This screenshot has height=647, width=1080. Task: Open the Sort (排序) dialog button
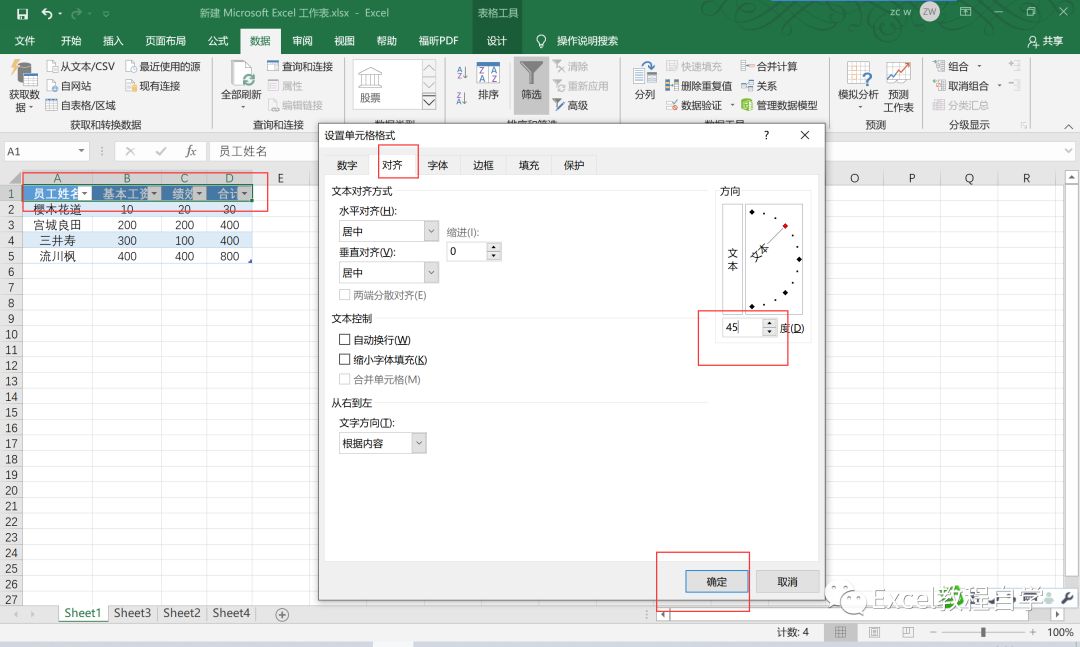[x=488, y=83]
